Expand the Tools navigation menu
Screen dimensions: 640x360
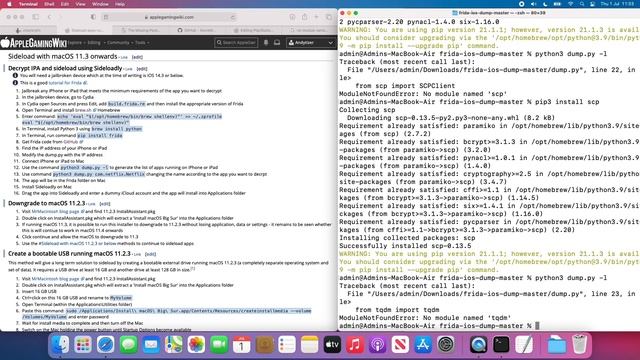(142, 42)
